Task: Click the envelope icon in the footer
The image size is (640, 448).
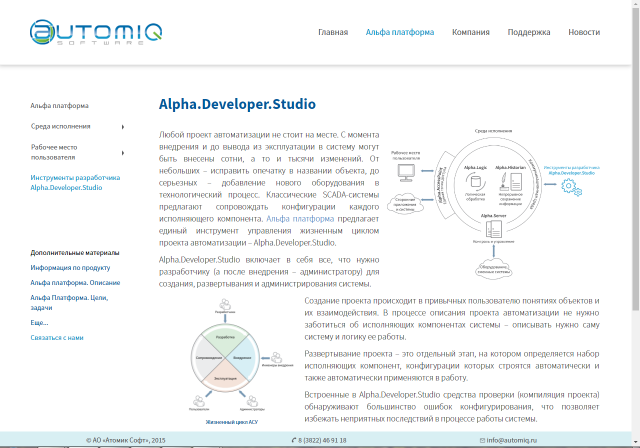Action: point(482,440)
